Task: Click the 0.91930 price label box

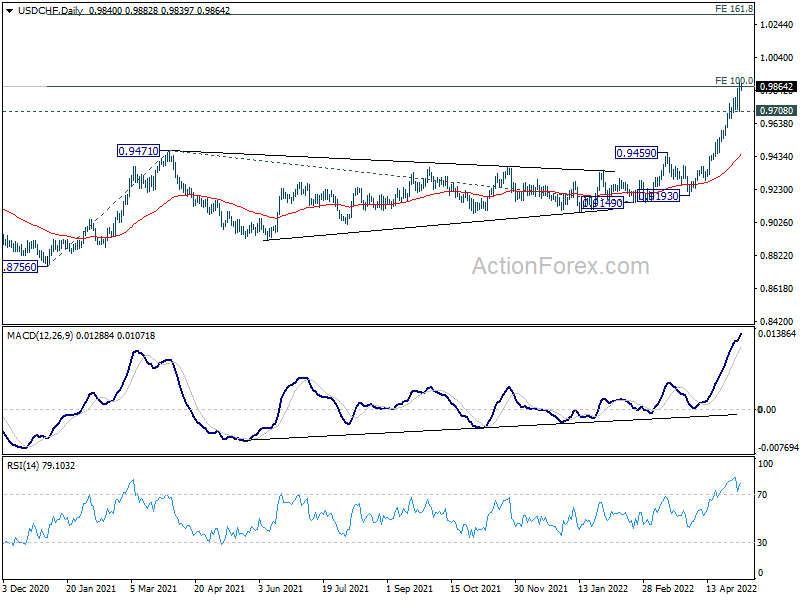Action: pos(659,196)
